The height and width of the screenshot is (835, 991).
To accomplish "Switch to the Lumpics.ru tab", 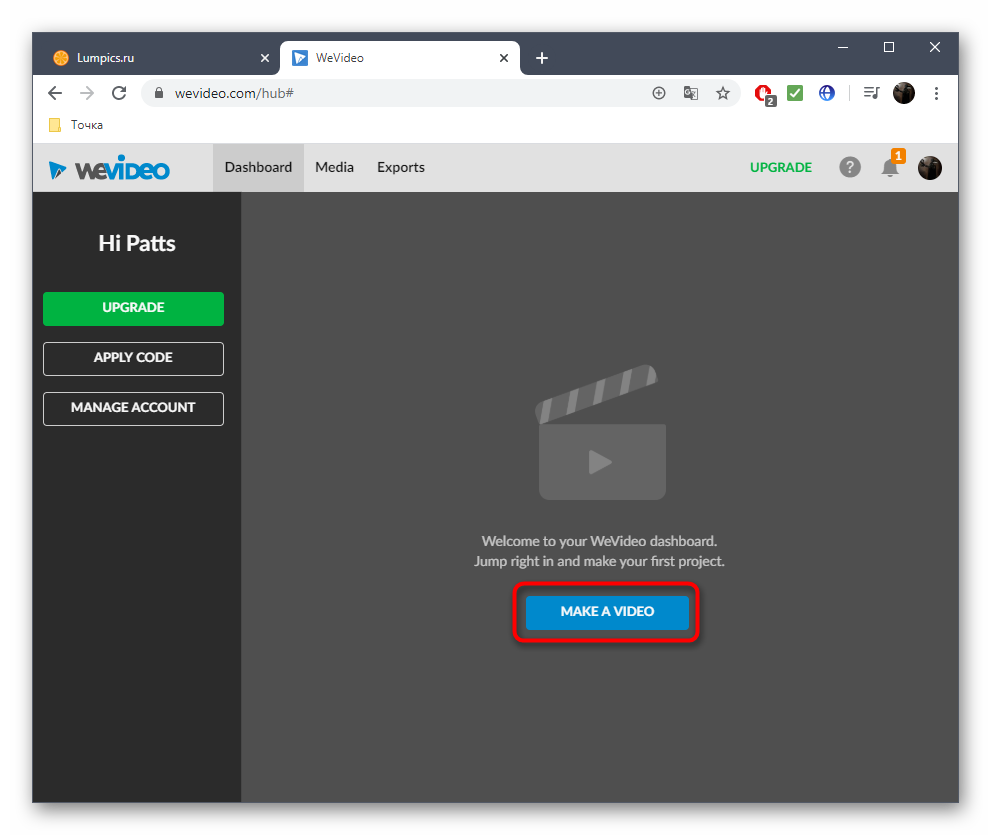I will coord(157,58).
